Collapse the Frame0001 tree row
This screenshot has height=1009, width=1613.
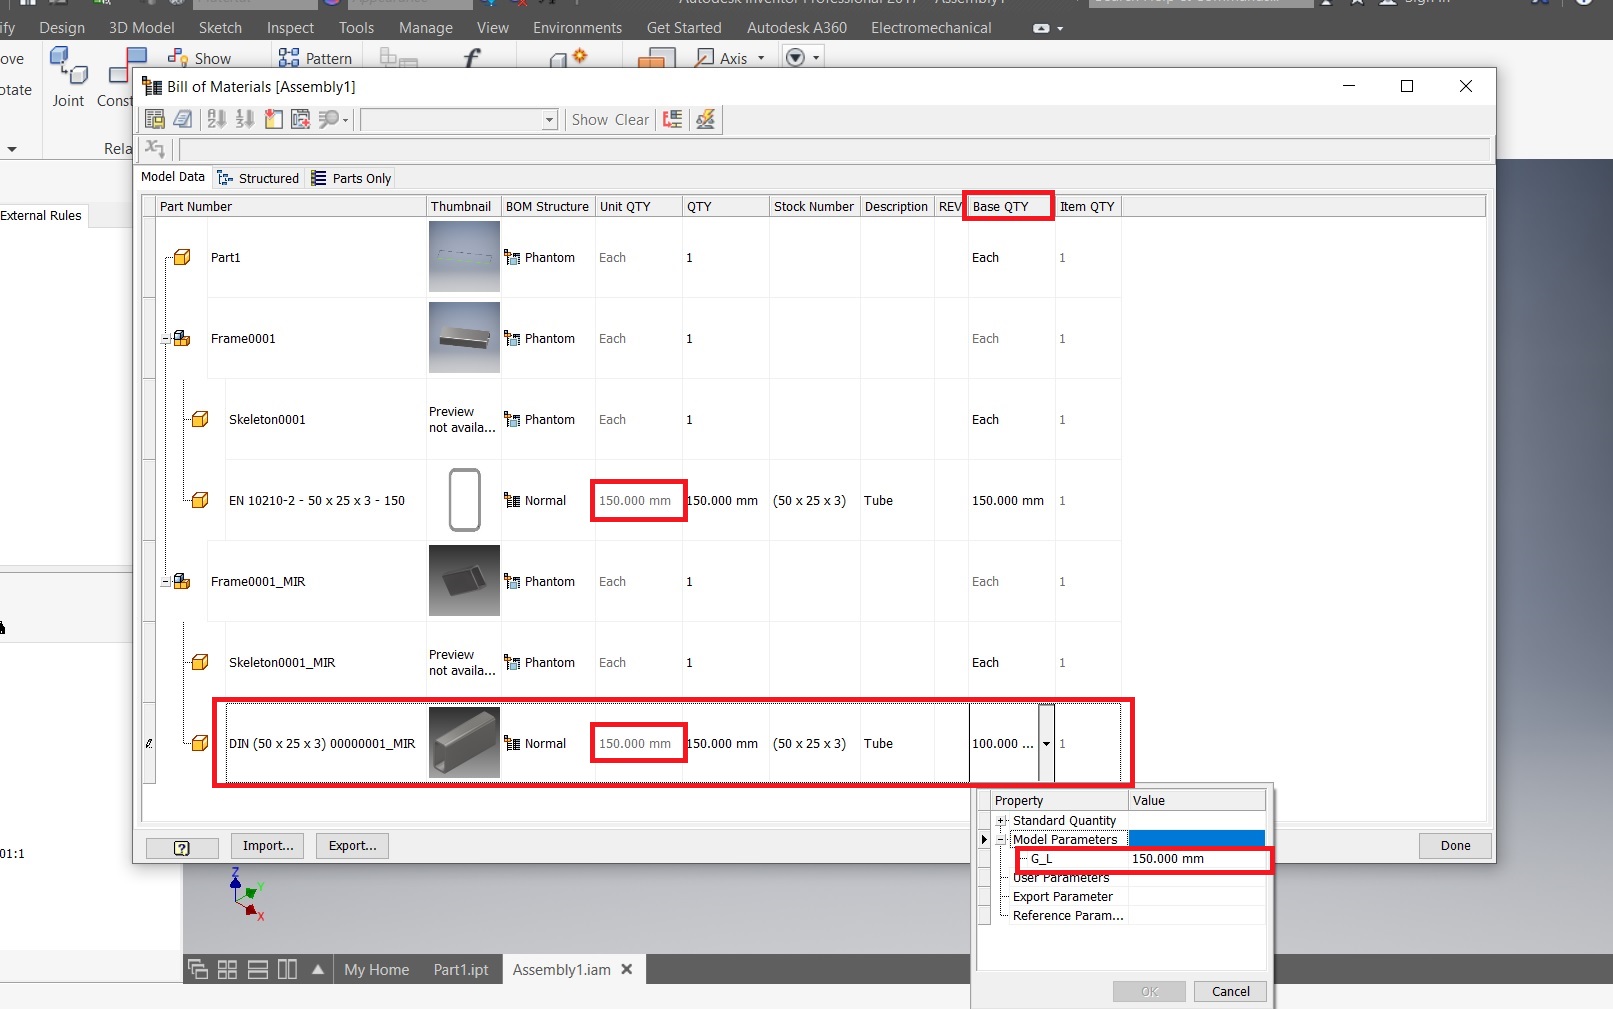tap(166, 339)
